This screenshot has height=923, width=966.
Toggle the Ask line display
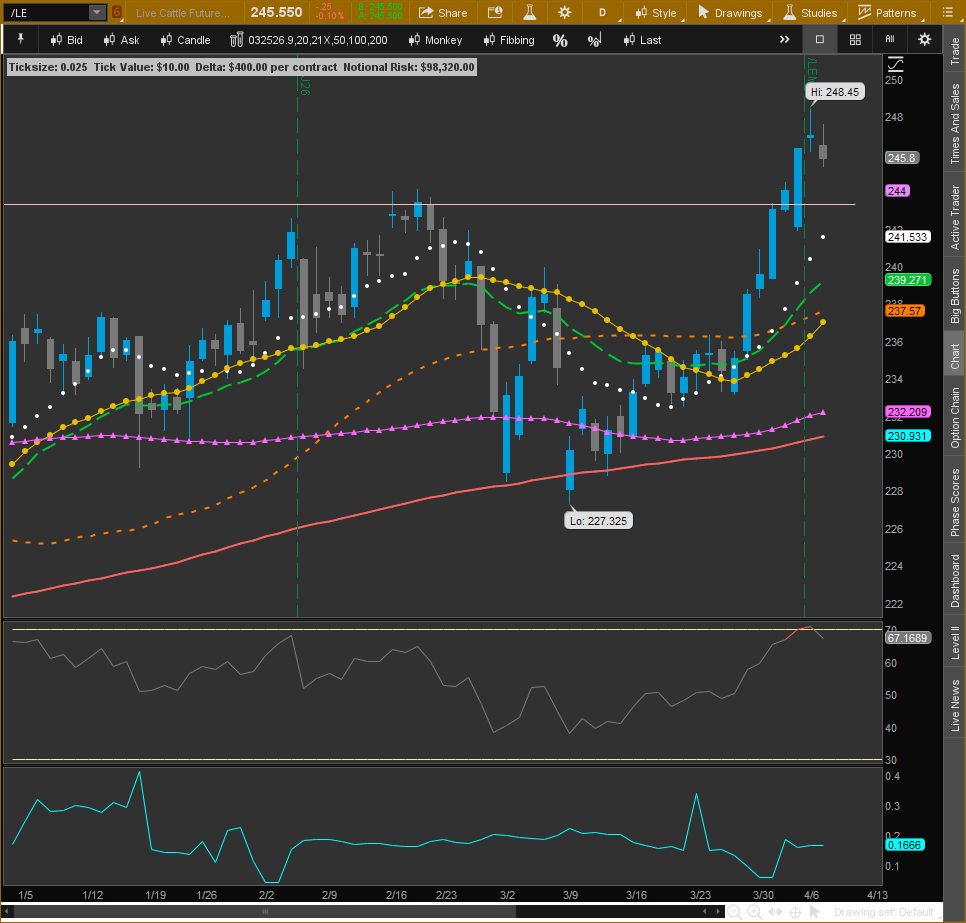[121, 40]
